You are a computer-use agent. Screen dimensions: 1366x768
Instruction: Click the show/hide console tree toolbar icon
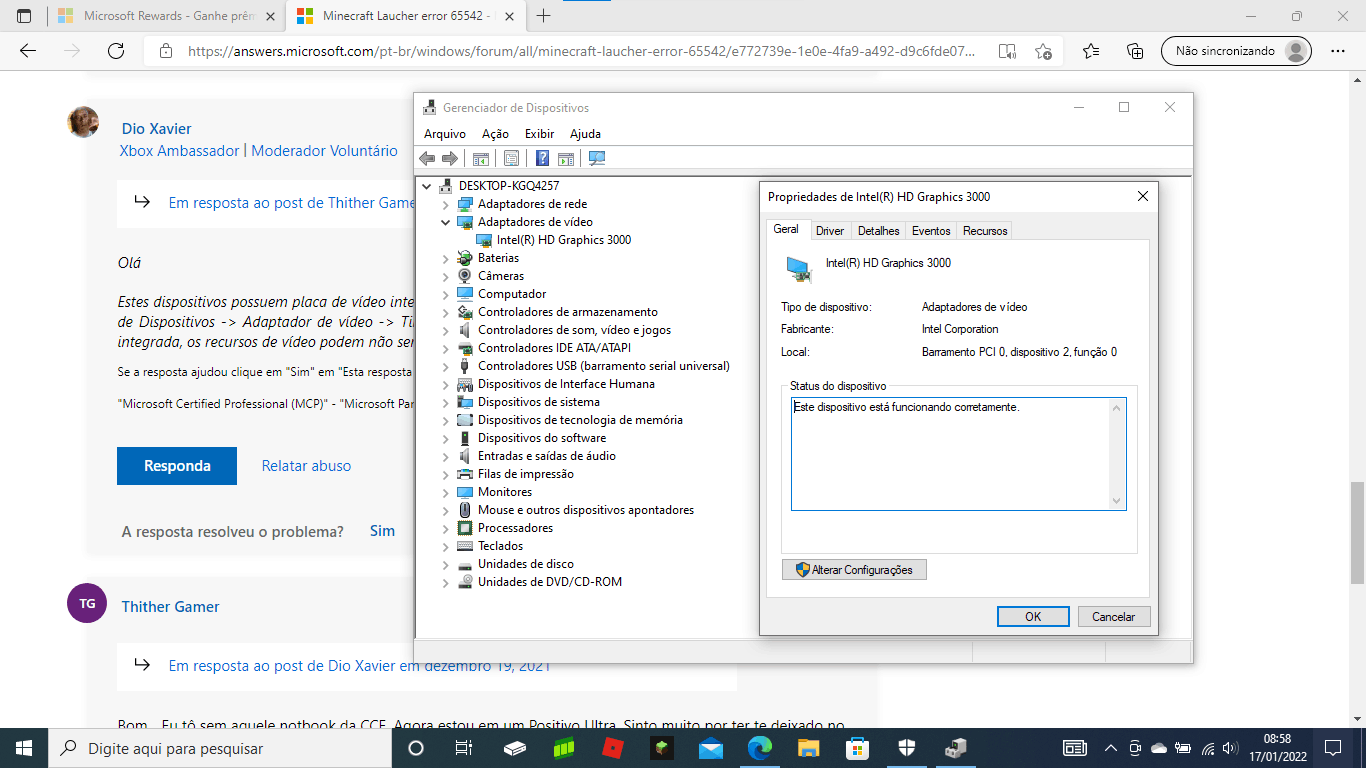tap(481, 158)
